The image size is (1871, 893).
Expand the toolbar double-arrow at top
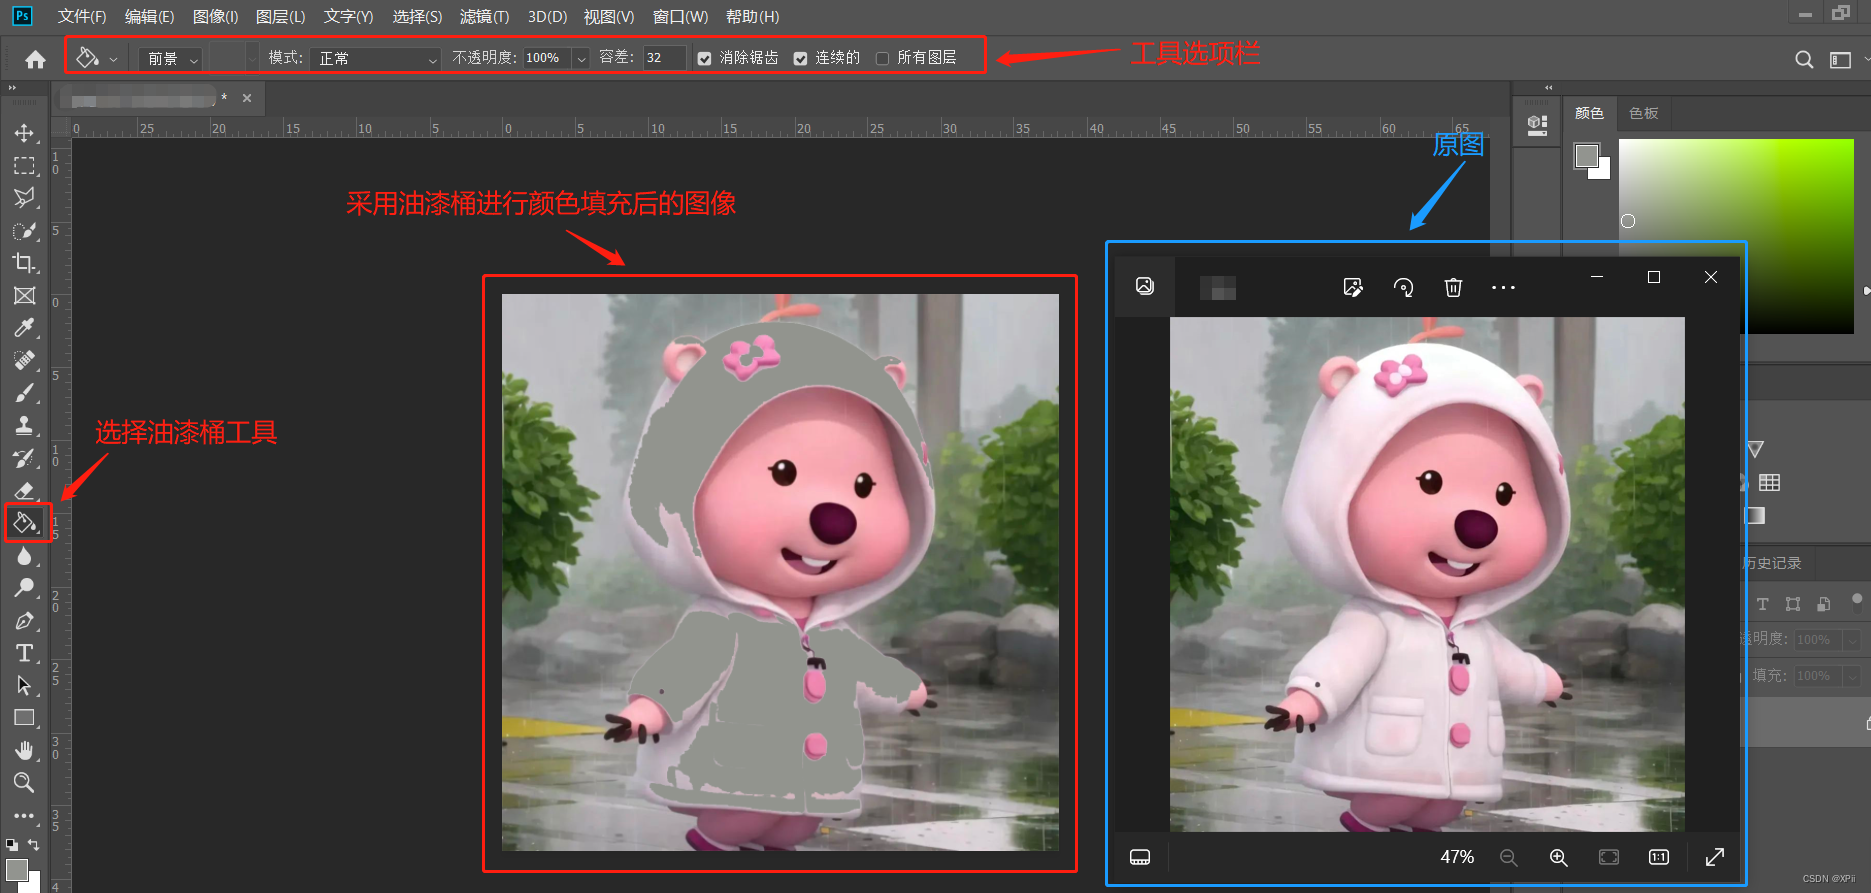click(12, 88)
